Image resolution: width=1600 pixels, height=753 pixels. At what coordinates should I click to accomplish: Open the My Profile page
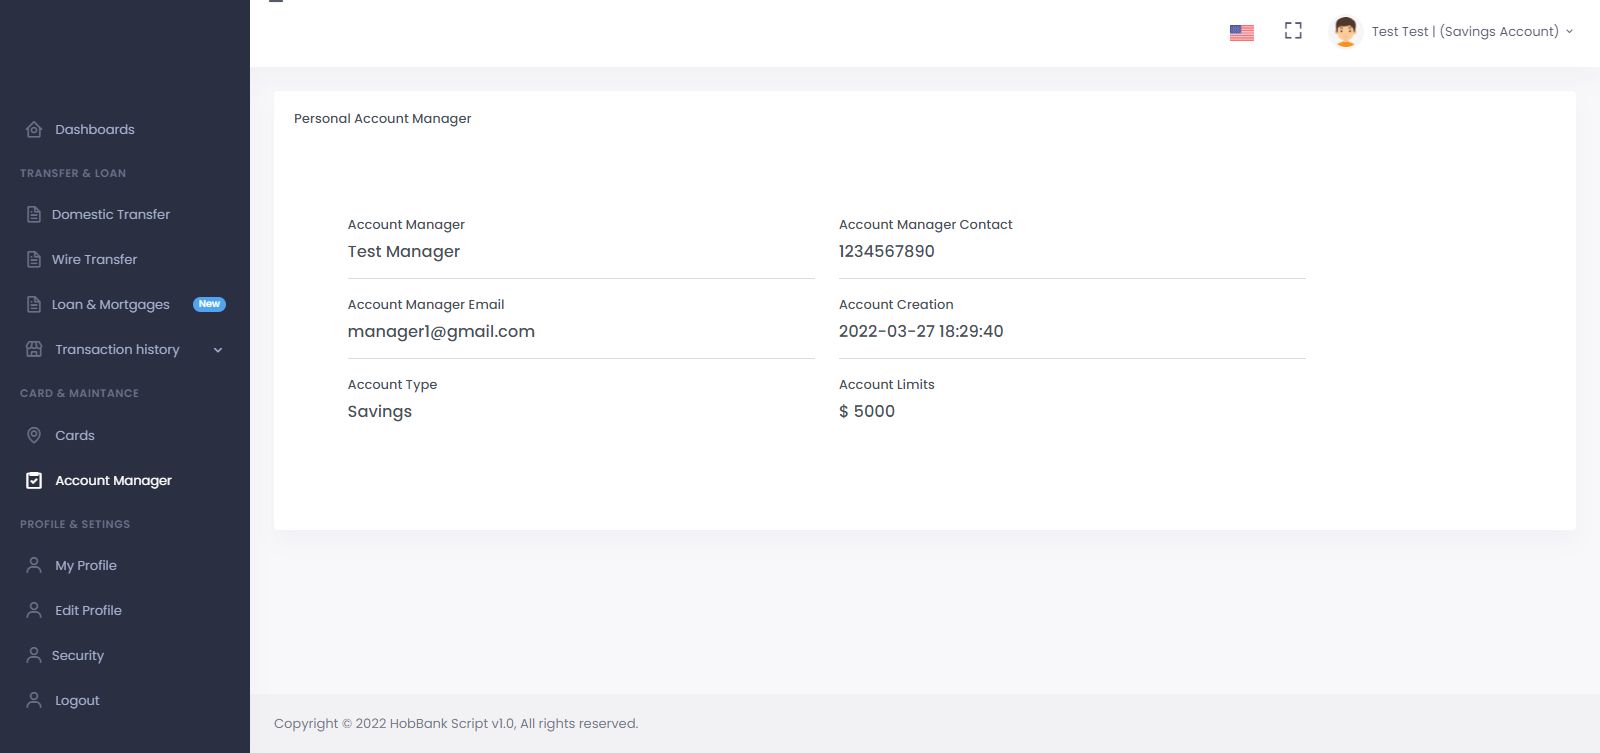pos(86,565)
